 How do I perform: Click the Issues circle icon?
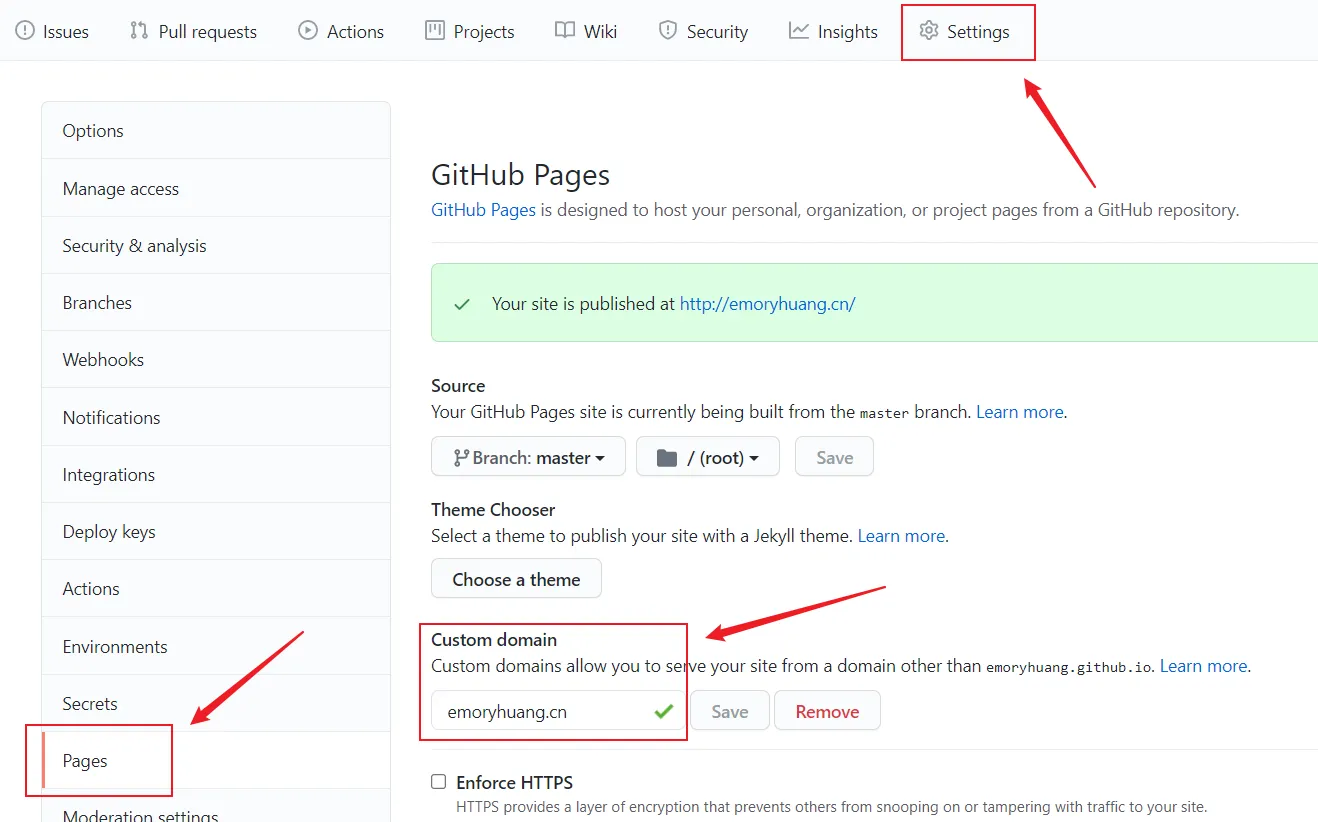(24, 31)
